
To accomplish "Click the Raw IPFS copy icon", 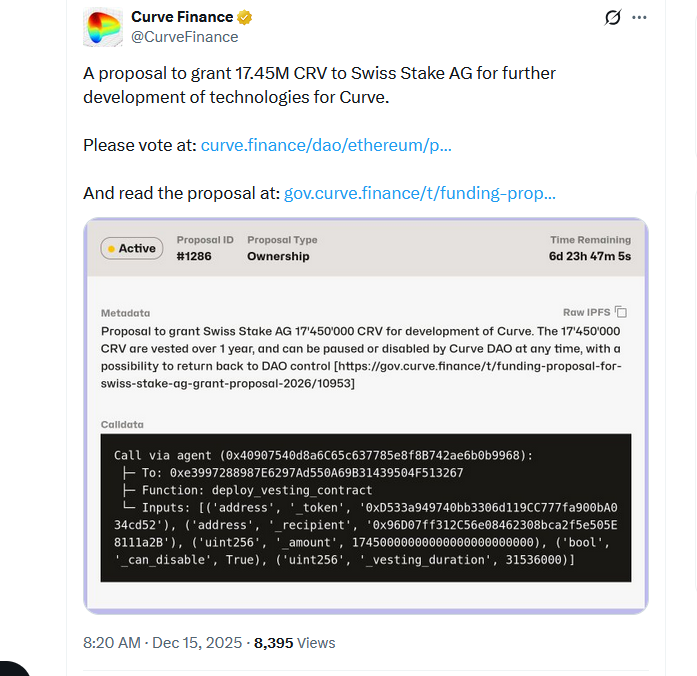I will point(621,312).
